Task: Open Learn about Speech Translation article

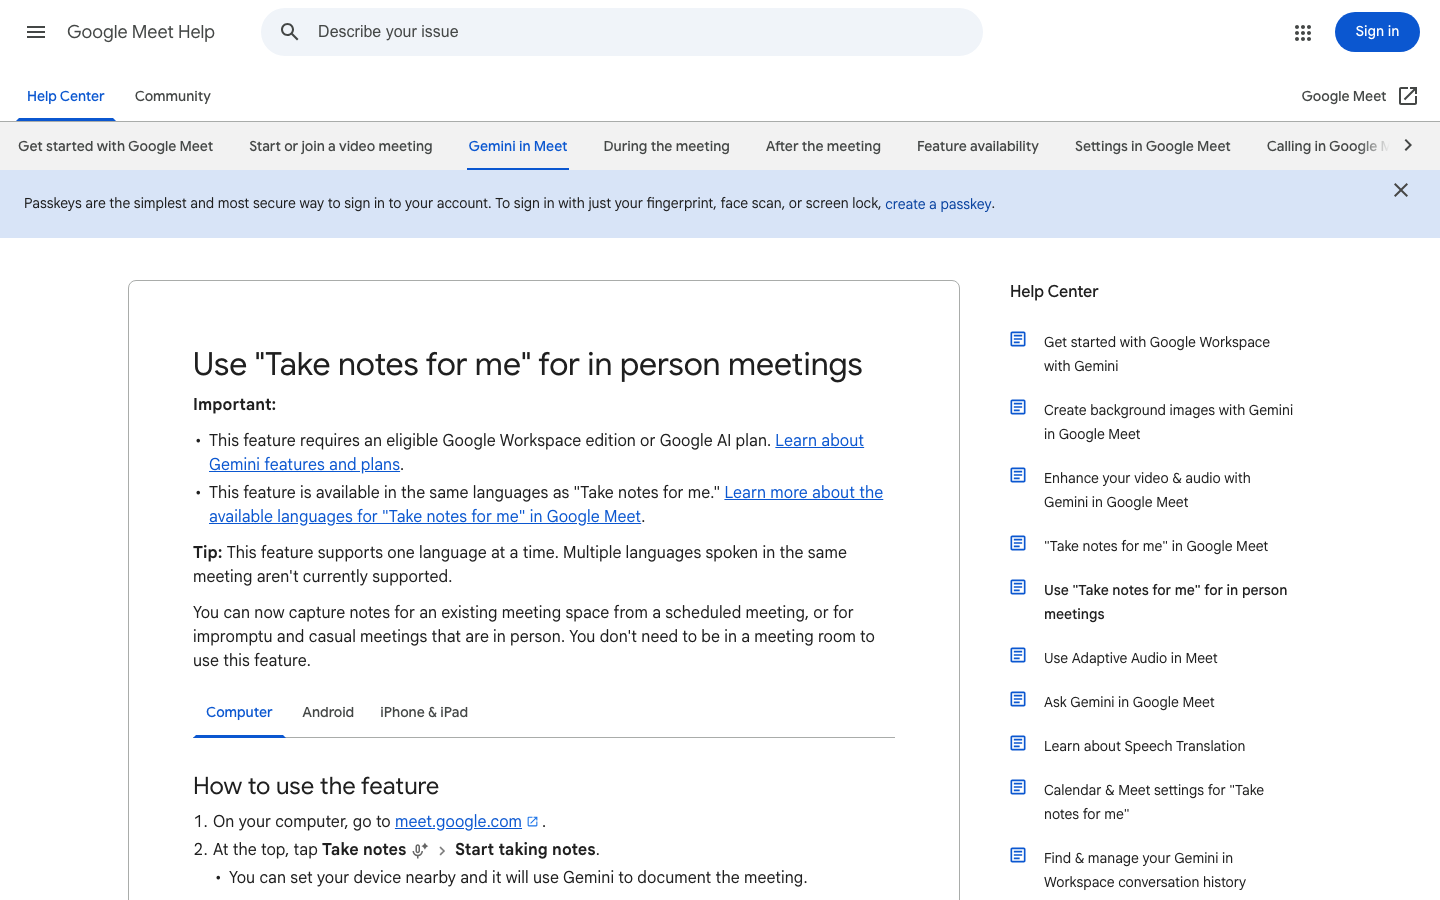Action: point(1145,746)
